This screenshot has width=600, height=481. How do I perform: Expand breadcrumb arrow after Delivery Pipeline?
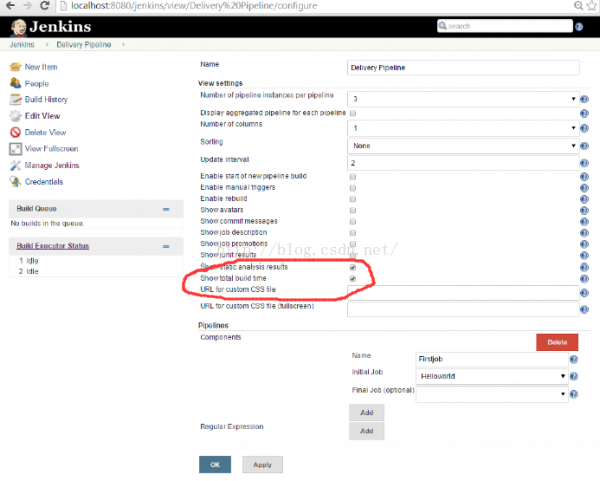123,45
